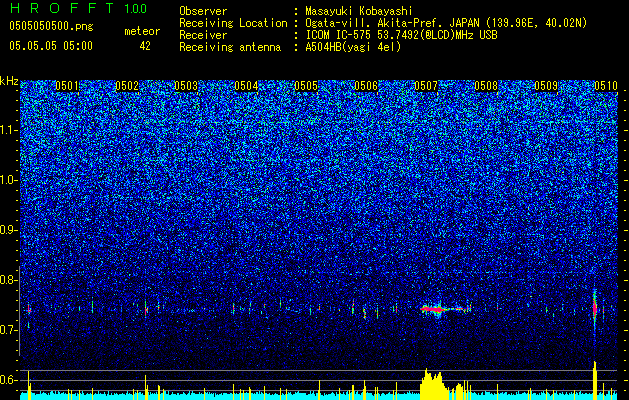
Task: Click the 0507 time marker
Action: (x=426, y=85)
